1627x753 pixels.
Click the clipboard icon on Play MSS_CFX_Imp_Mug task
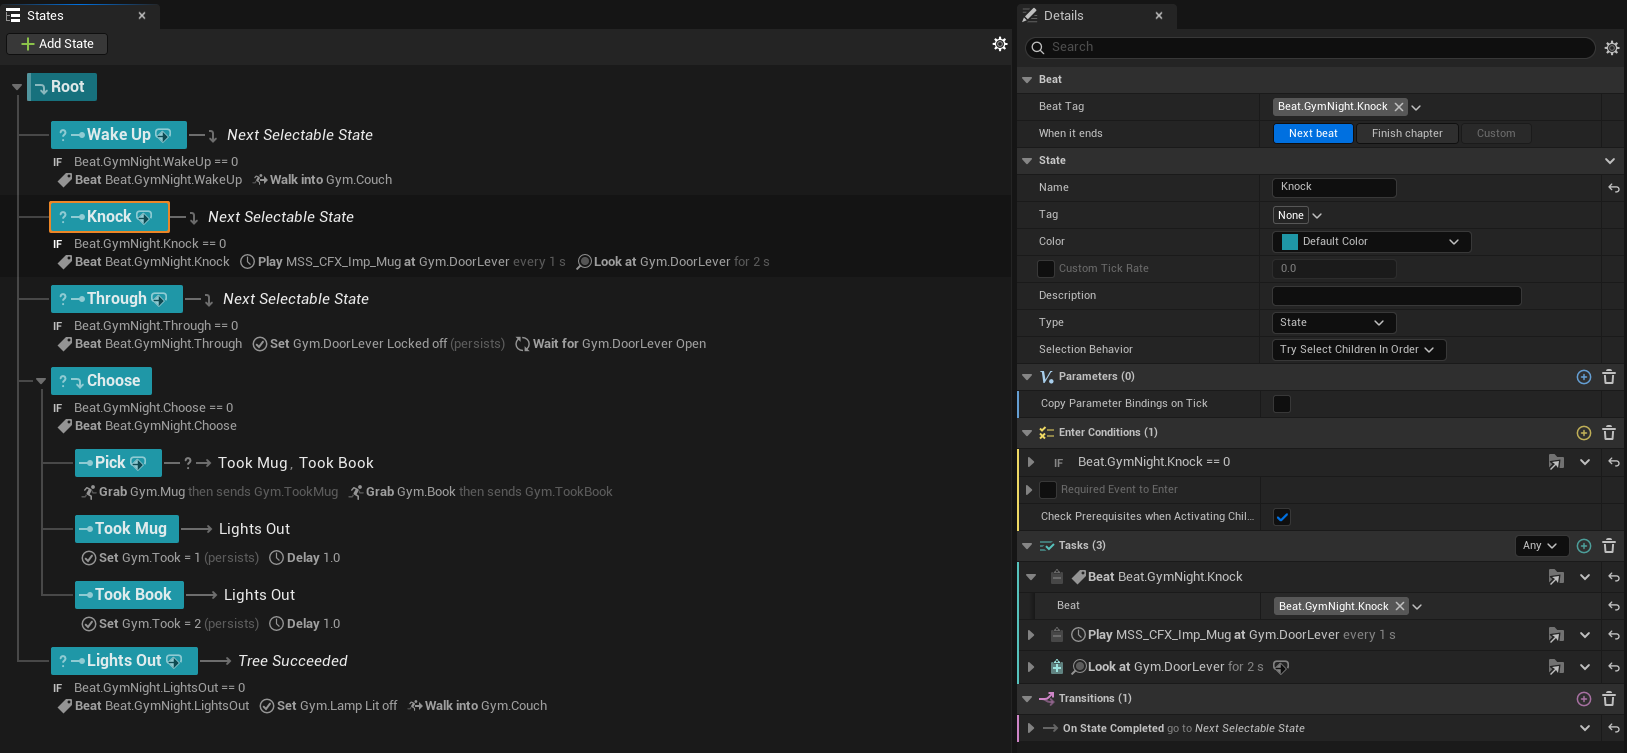[x=1057, y=635]
